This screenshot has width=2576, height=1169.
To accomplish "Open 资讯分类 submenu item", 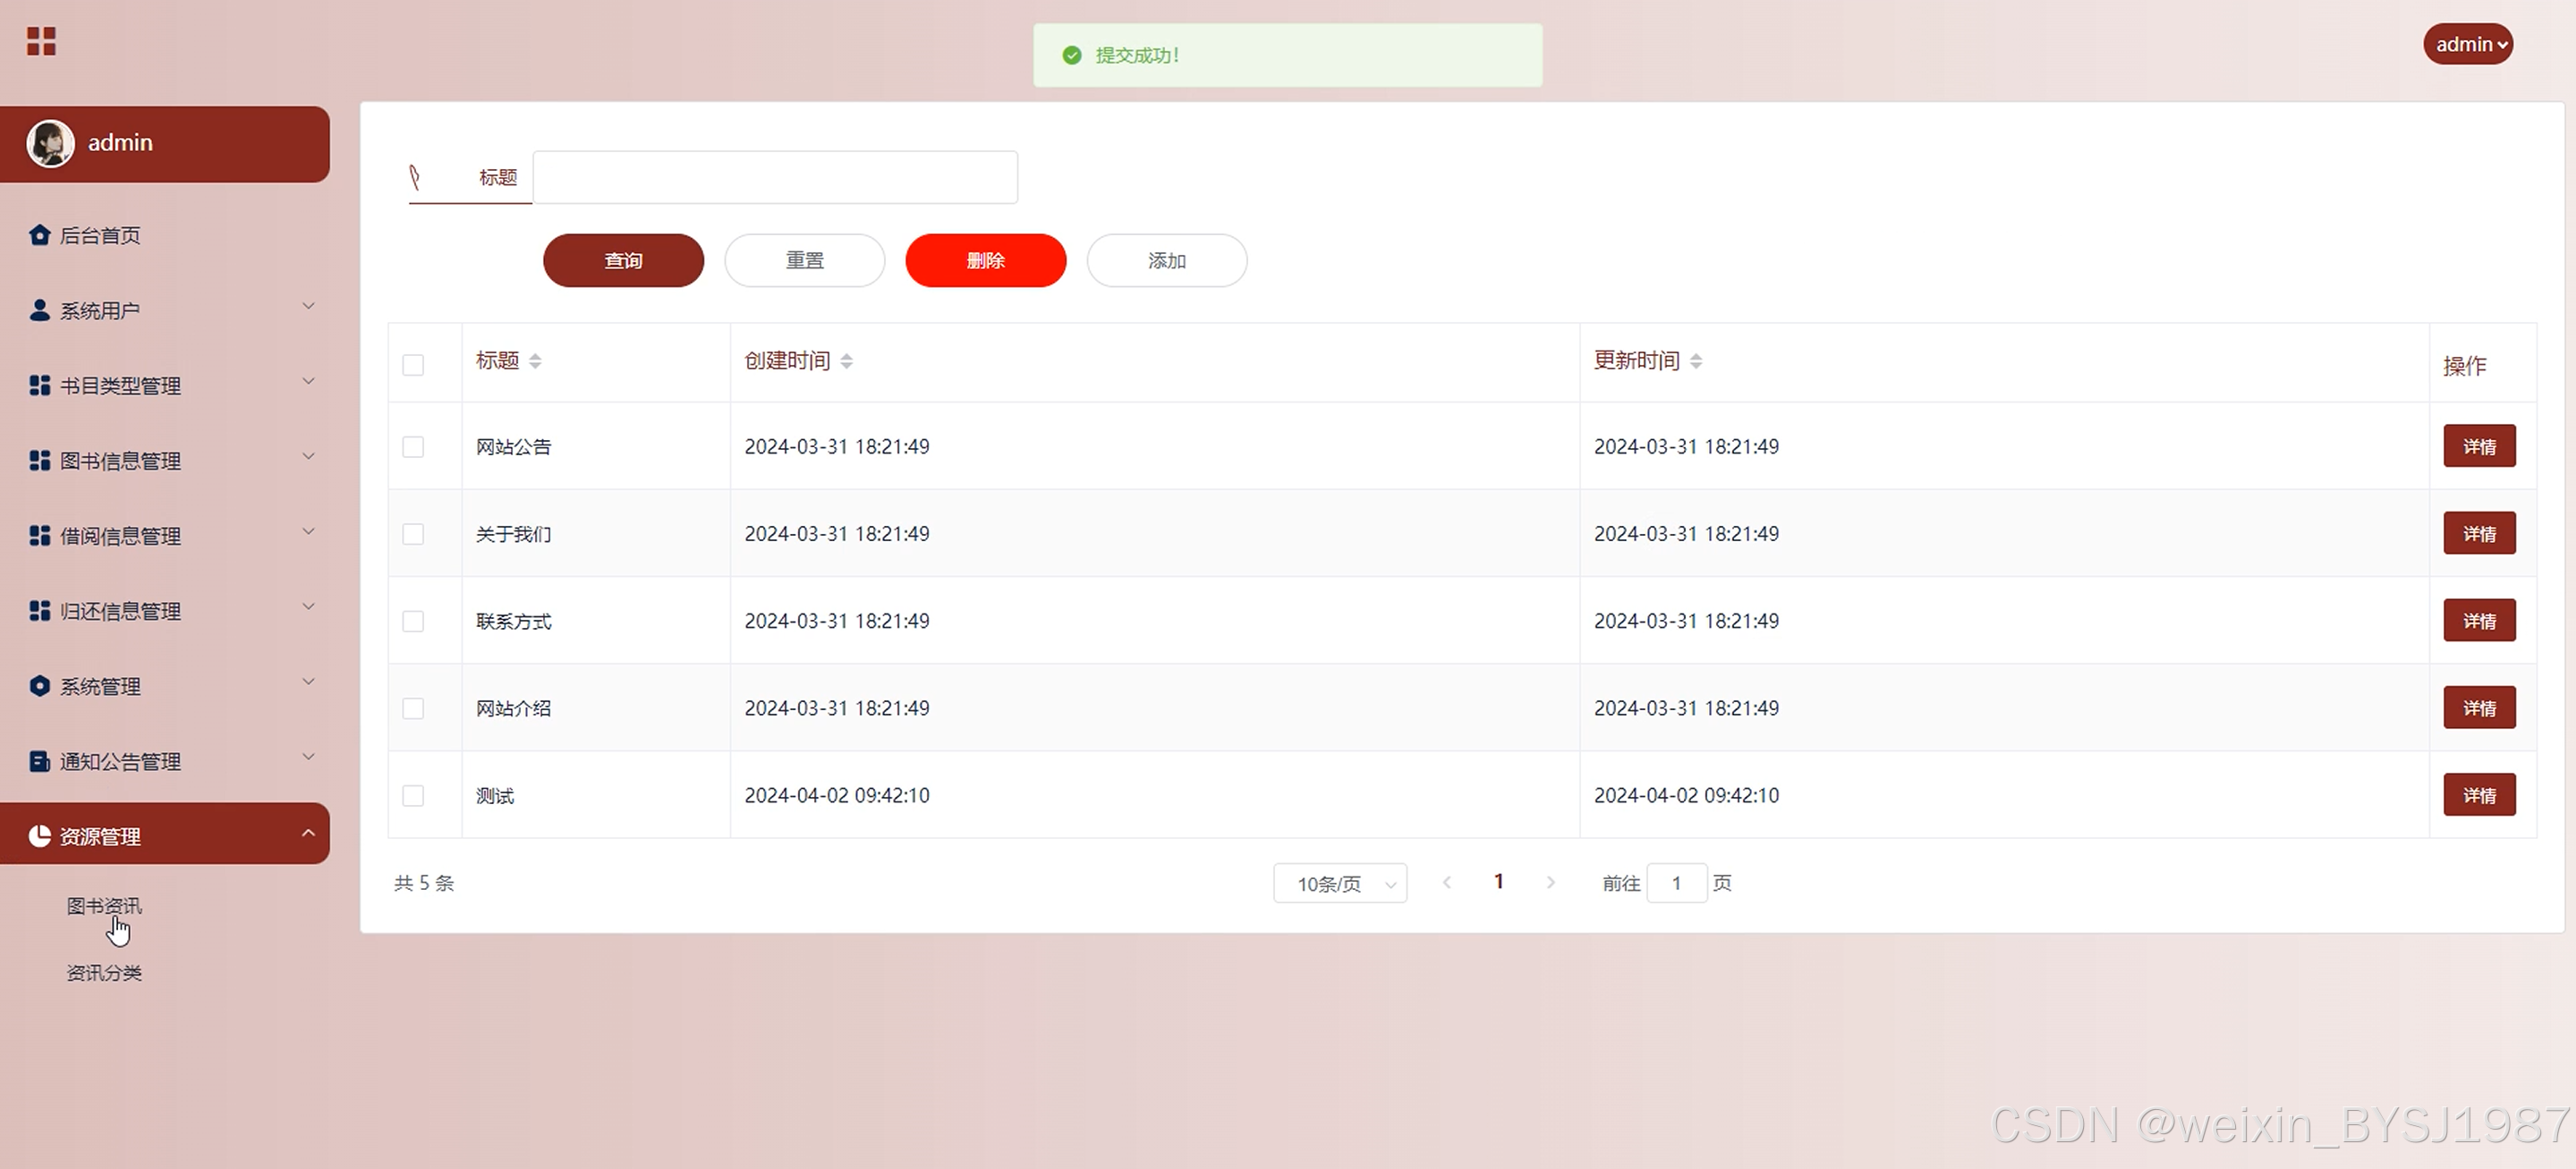I will (104, 973).
